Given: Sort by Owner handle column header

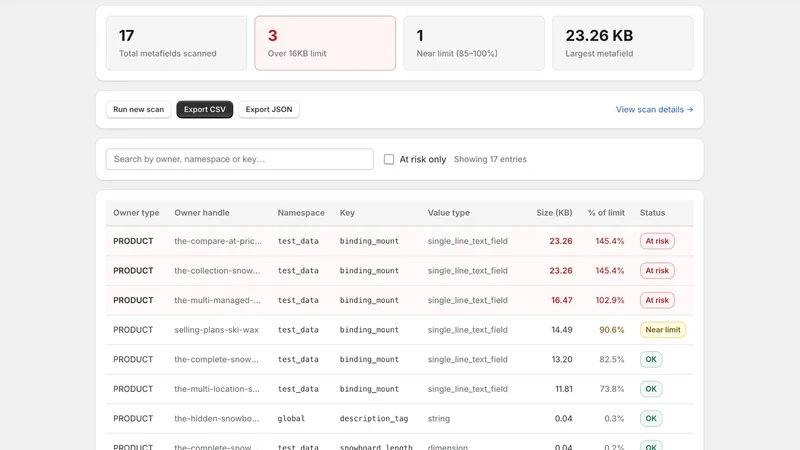Looking at the screenshot, I should 202,213.
